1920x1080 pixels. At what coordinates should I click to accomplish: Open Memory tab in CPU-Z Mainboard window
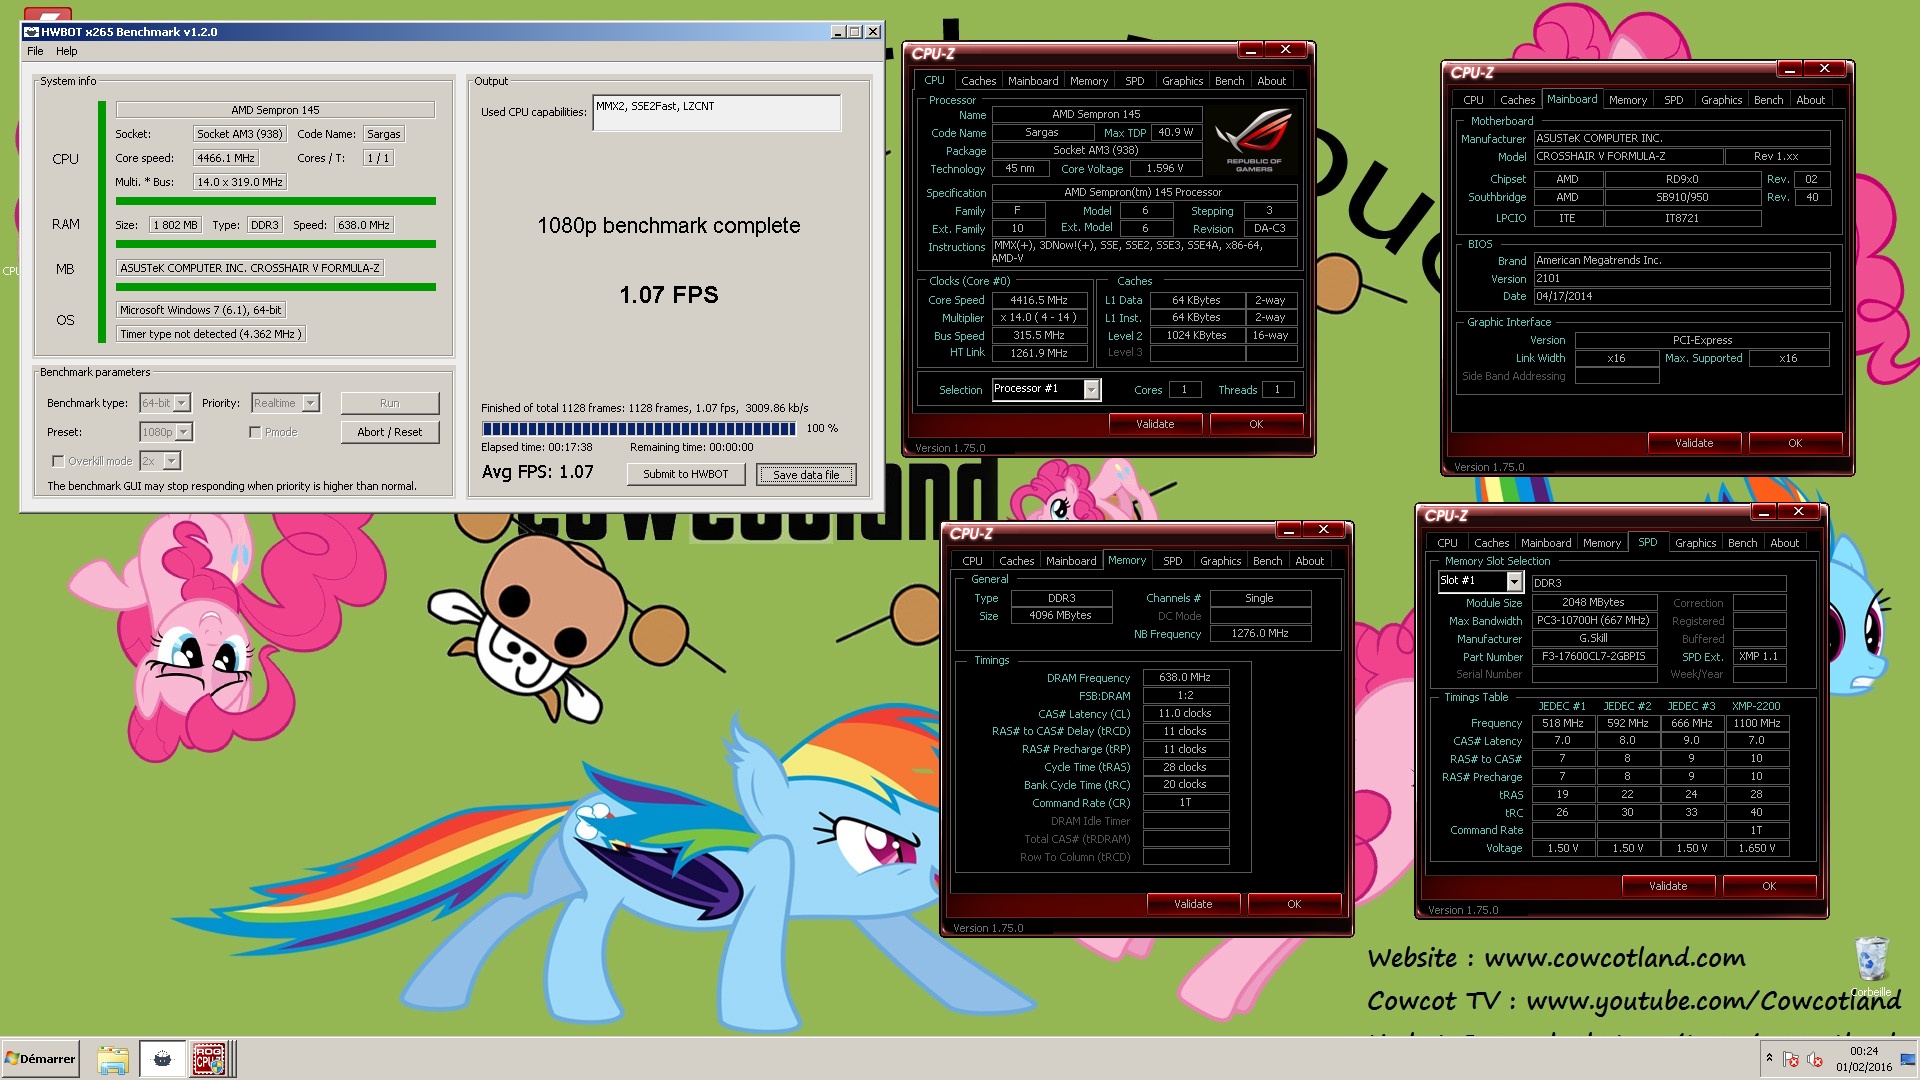(x=1627, y=100)
